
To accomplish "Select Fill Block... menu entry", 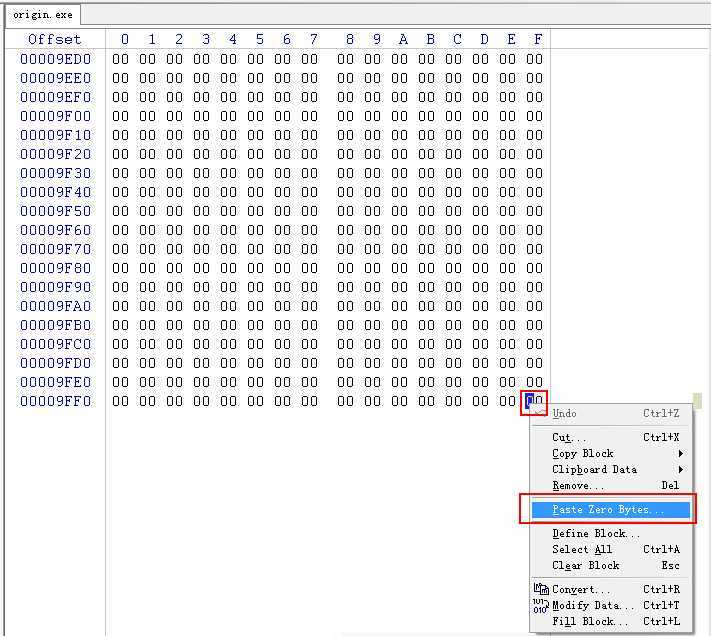I will point(612,621).
